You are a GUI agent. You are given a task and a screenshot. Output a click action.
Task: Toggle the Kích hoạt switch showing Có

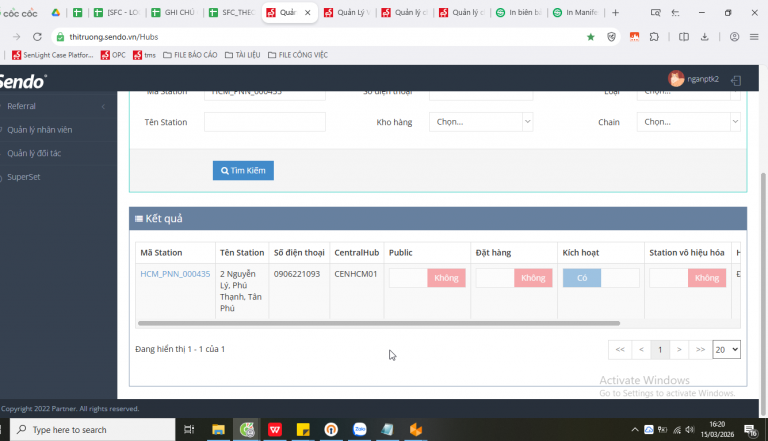[x=601, y=278]
